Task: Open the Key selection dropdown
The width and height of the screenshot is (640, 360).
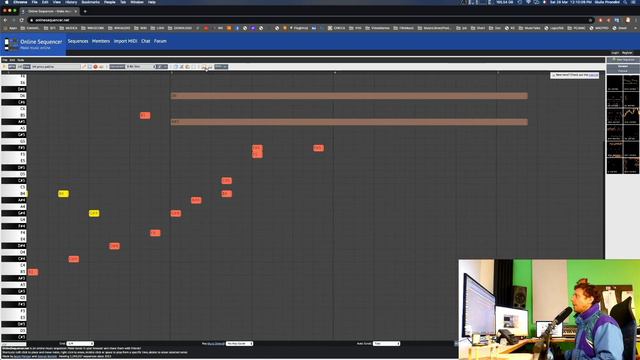Action: (x=240, y=344)
